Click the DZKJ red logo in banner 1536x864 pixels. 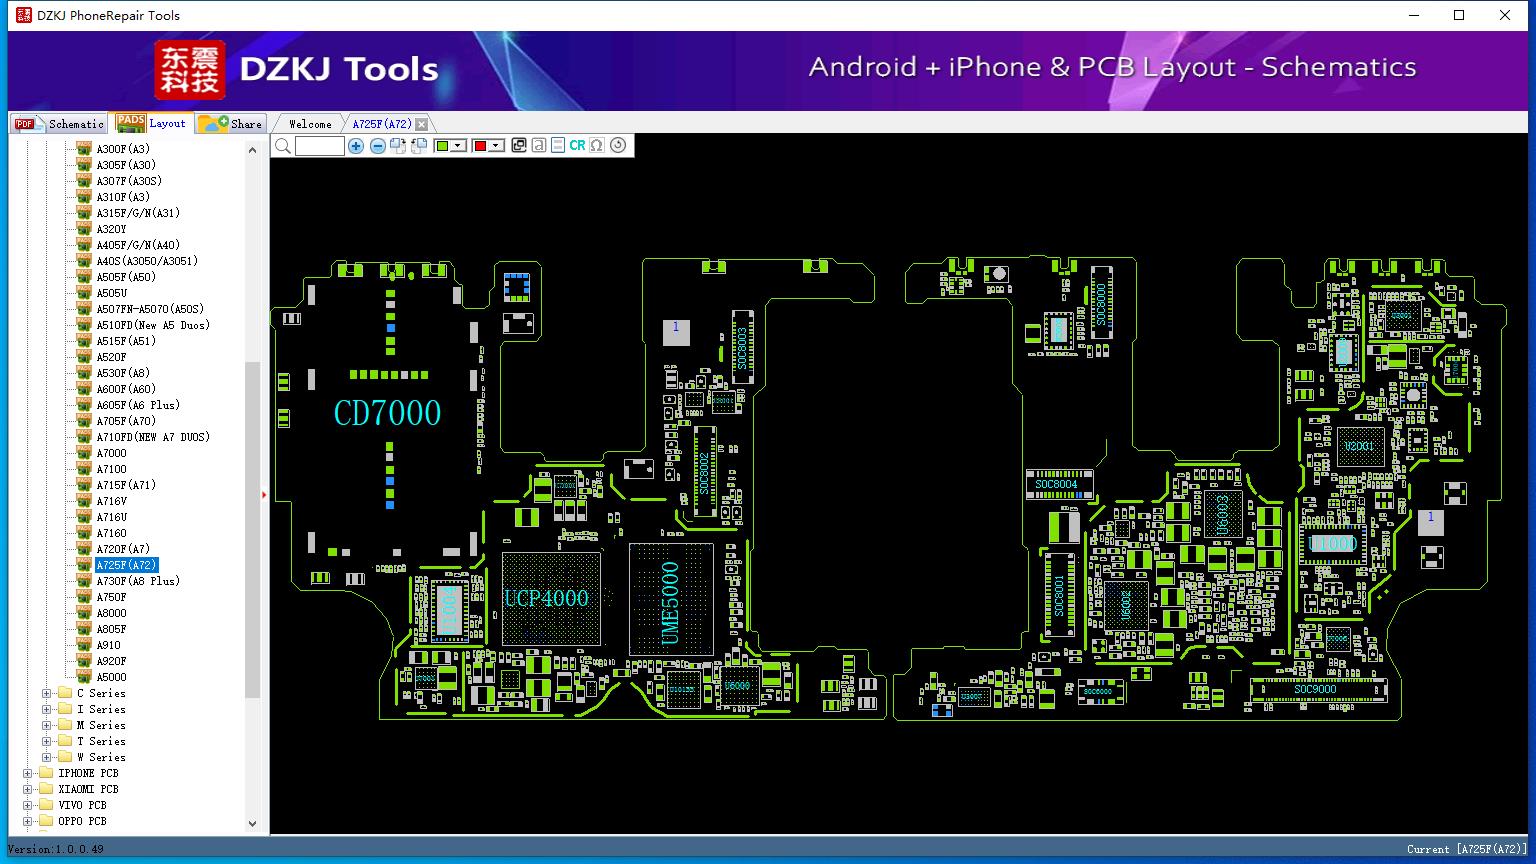pos(190,70)
